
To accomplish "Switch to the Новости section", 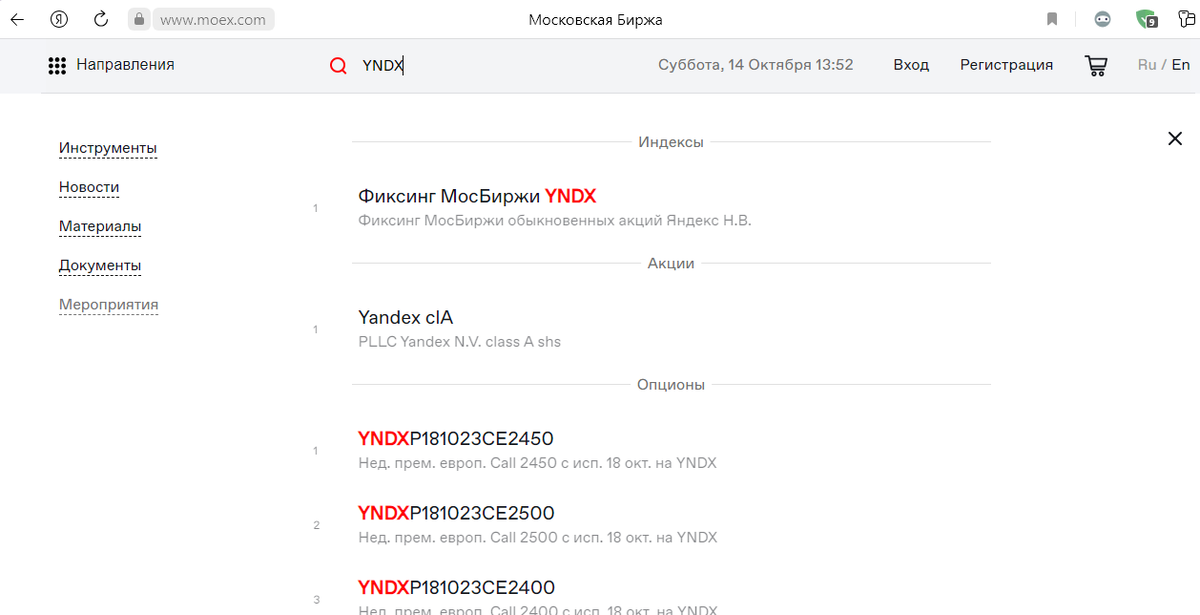I will [x=88, y=187].
